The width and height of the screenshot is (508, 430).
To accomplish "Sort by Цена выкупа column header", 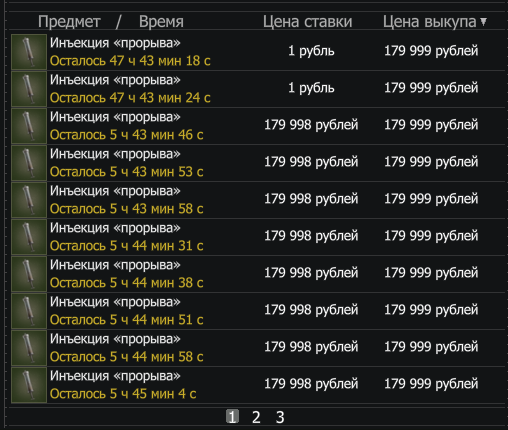I will click(x=429, y=22).
